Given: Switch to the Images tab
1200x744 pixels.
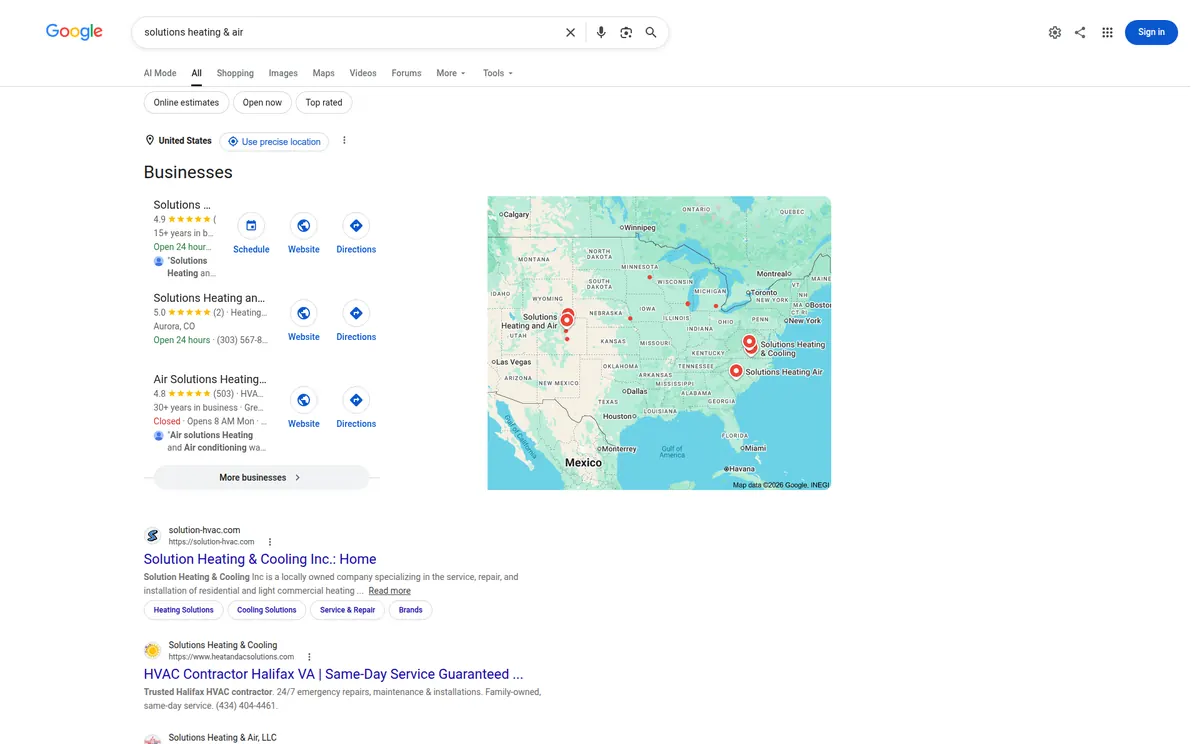Looking at the screenshot, I should [x=283, y=73].
